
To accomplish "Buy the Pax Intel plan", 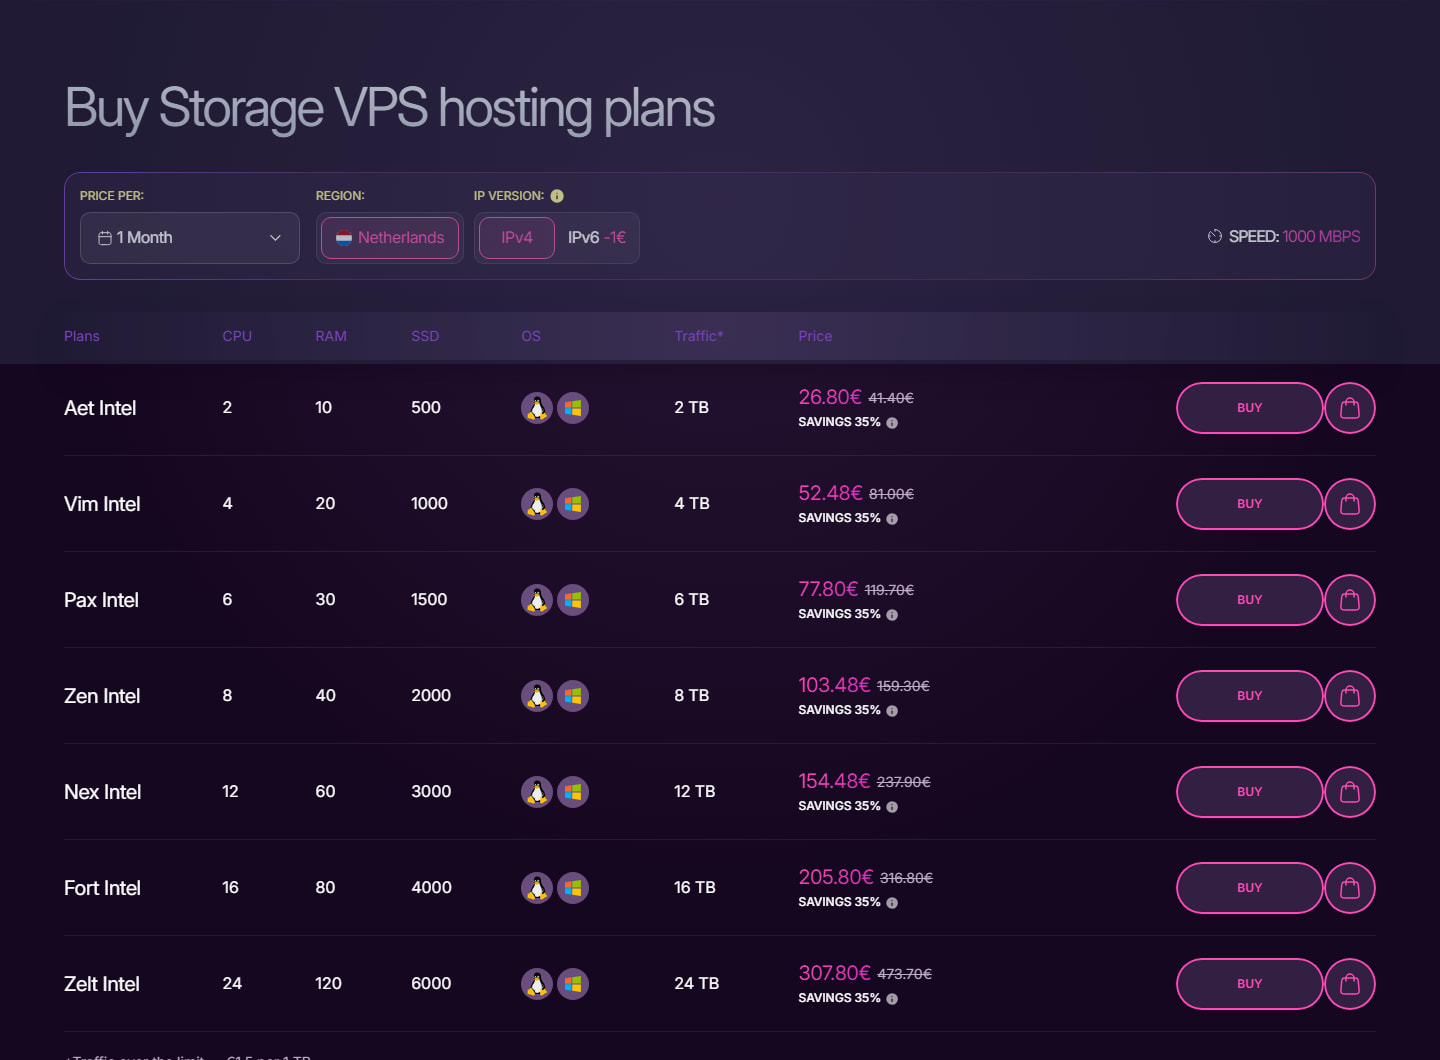I will tap(1249, 600).
